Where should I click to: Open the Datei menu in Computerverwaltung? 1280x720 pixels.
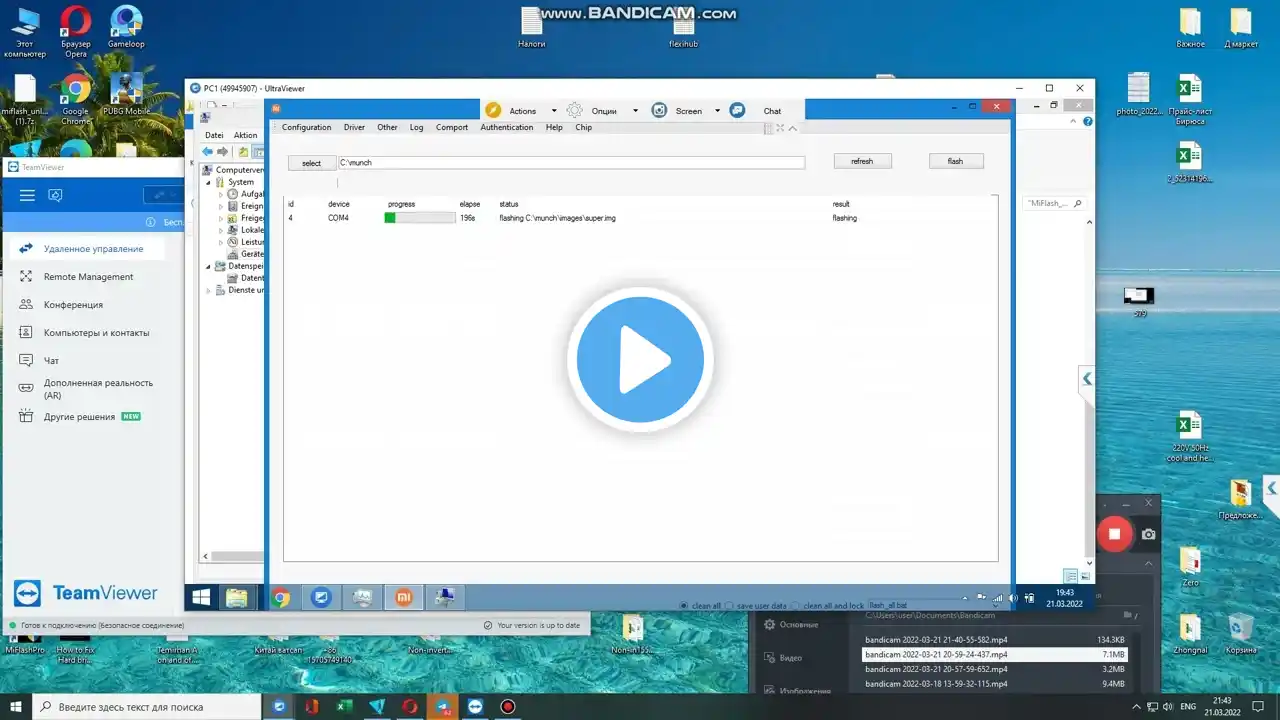point(214,135)
